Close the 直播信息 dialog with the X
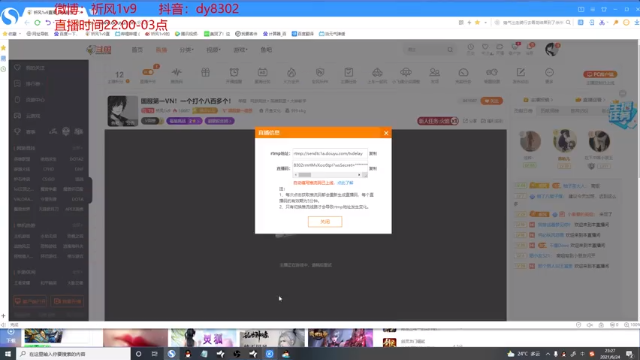Image resolution: width=640 pixels, height=360 pixels. [x=386, y=133]
